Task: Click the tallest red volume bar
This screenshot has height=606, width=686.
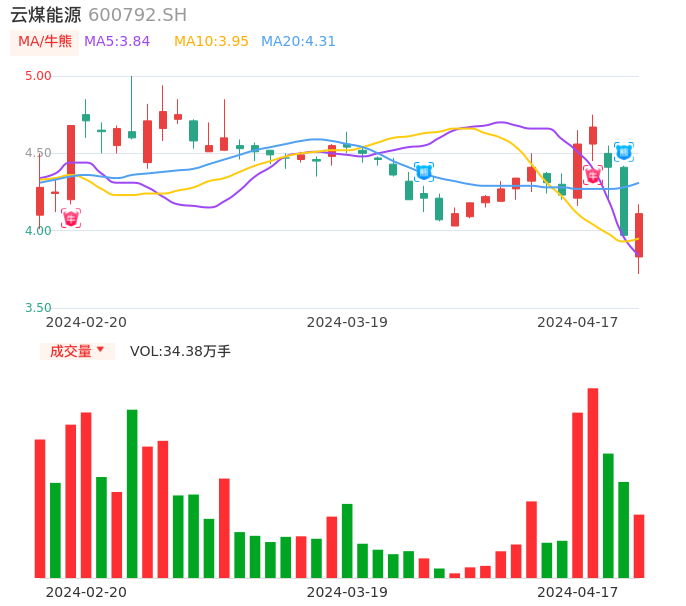Action: point(593,483)
